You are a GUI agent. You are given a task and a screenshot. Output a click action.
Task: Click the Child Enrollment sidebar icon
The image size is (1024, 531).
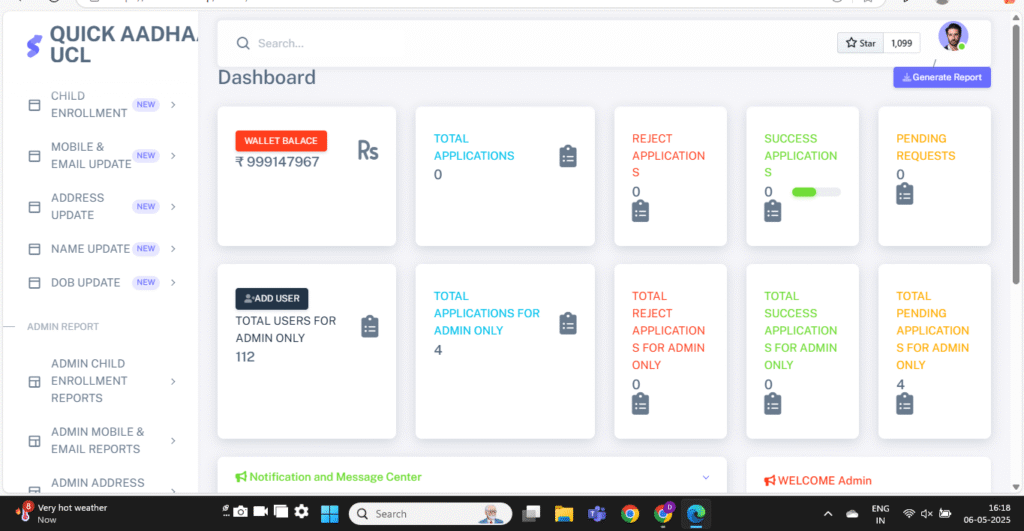point(35,105)
